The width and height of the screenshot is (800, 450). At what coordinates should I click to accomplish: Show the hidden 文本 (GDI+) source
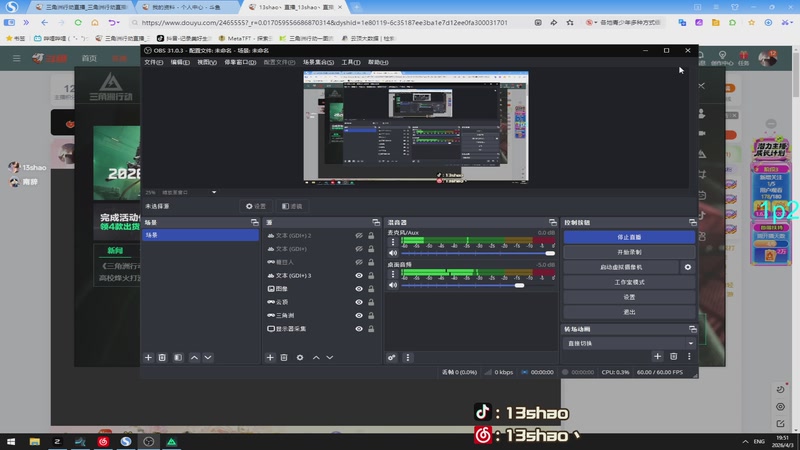pyautogui.click(x=359, y=249)
